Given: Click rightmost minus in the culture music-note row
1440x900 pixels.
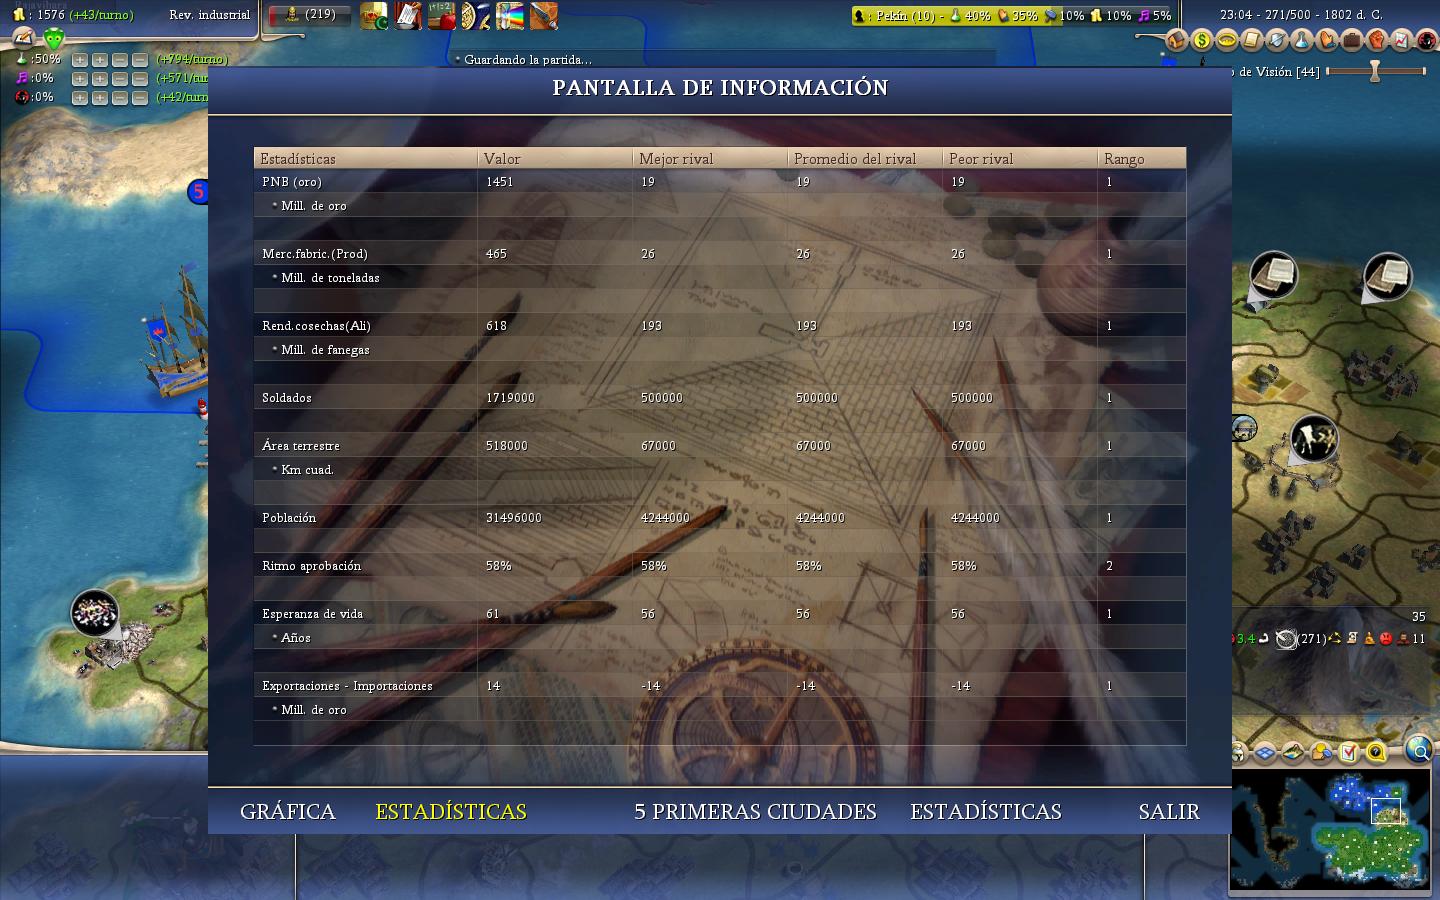Looking at the screenshot, I should [140, 79].
